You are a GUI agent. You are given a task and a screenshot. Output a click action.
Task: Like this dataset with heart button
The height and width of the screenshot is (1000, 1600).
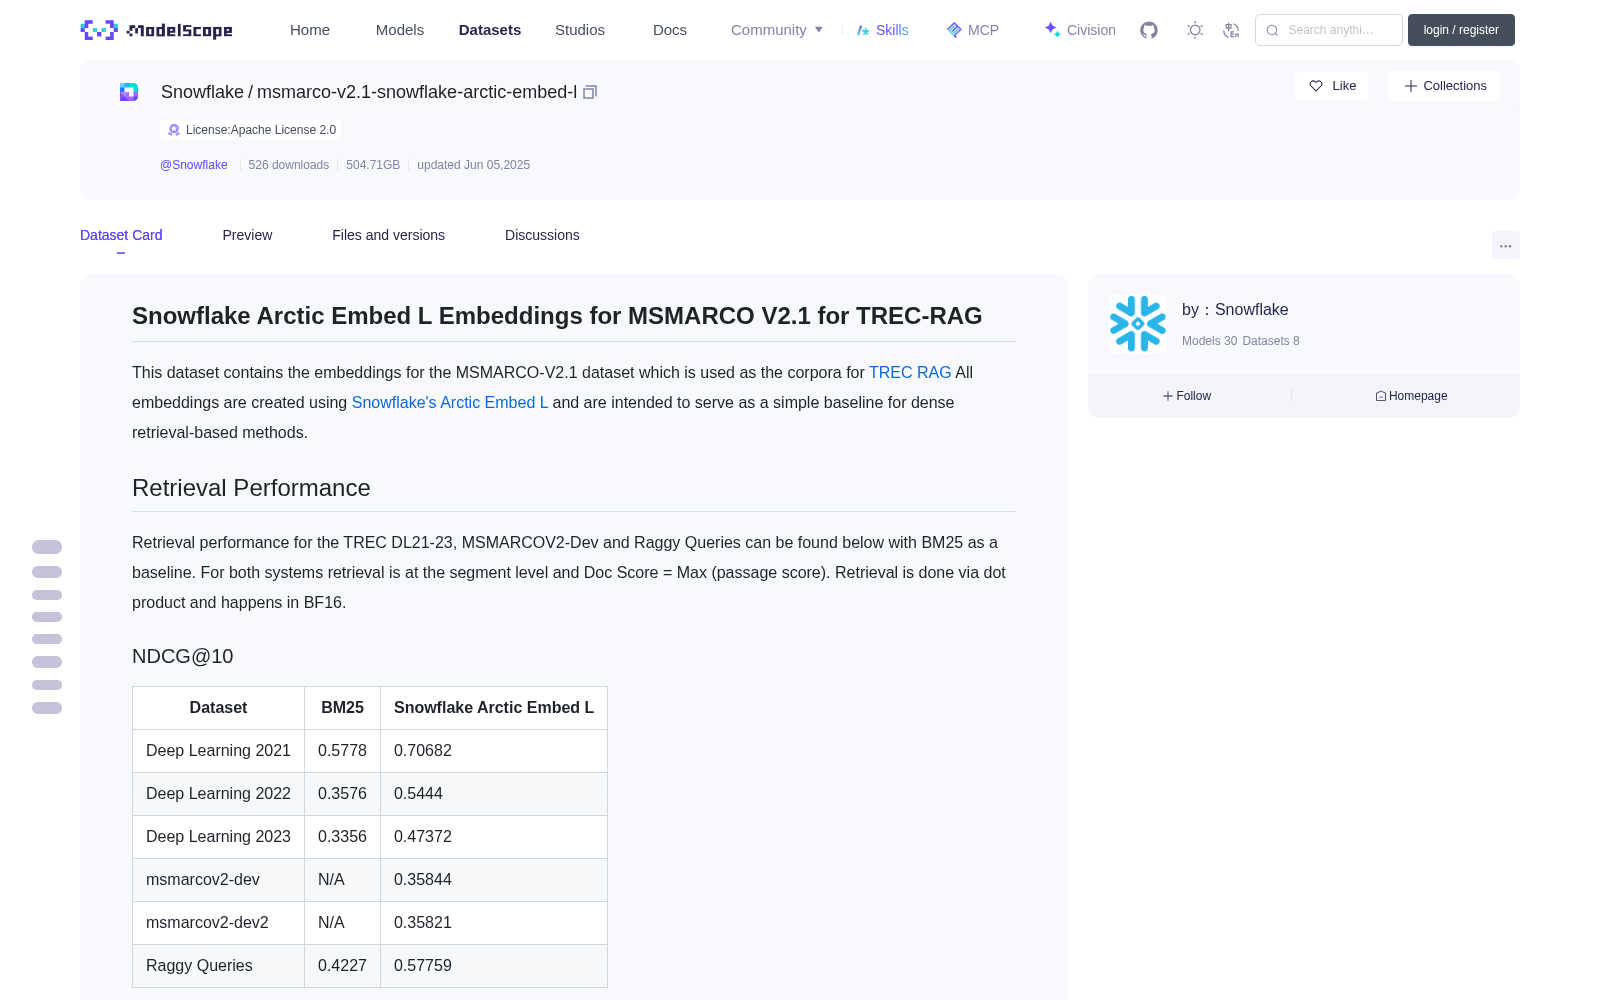click(x=1331, y=86)
